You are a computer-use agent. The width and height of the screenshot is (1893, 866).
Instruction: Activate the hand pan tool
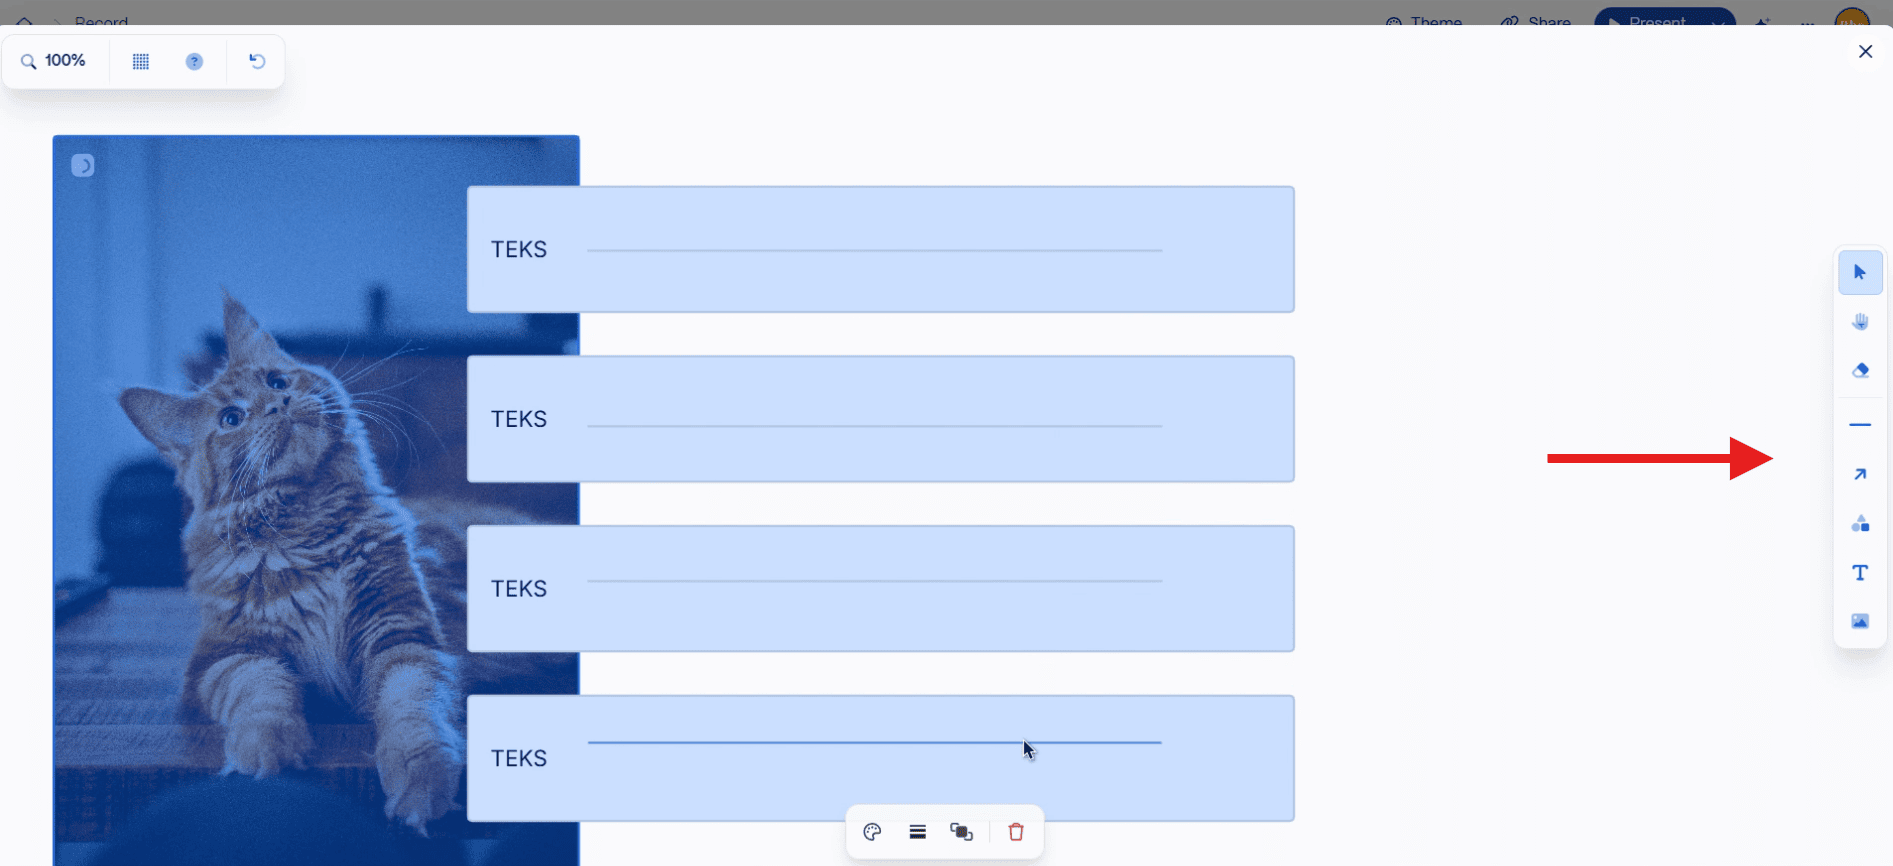[1859, 321]
